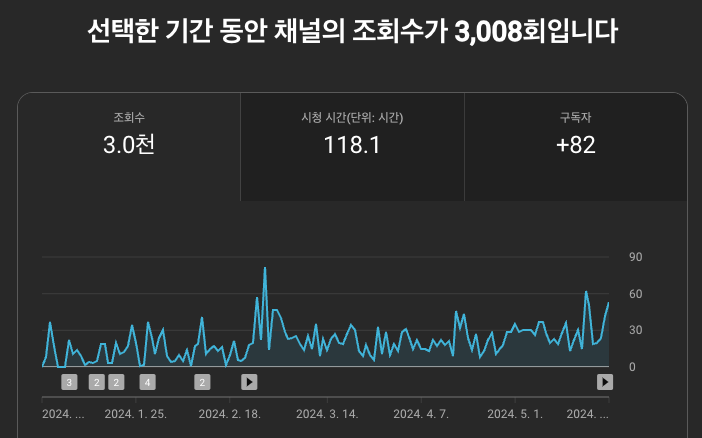Click the 60 y-axis value
Image resolution: width=702 pixels, height=438 pixels.
click(635, 294)
